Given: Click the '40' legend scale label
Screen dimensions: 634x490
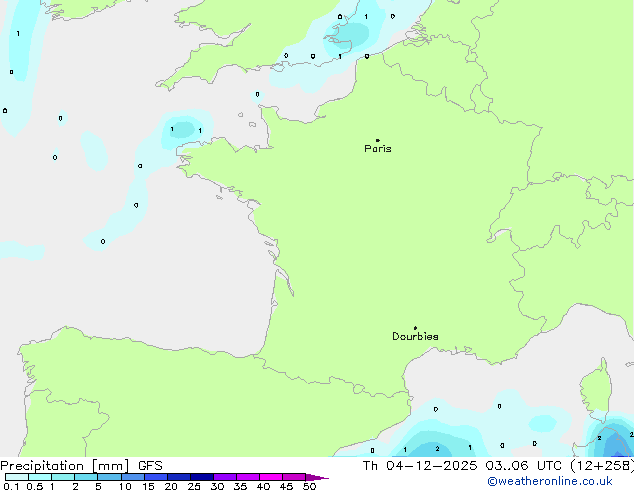Looking at the screenshot, I should tap(263, 486).
